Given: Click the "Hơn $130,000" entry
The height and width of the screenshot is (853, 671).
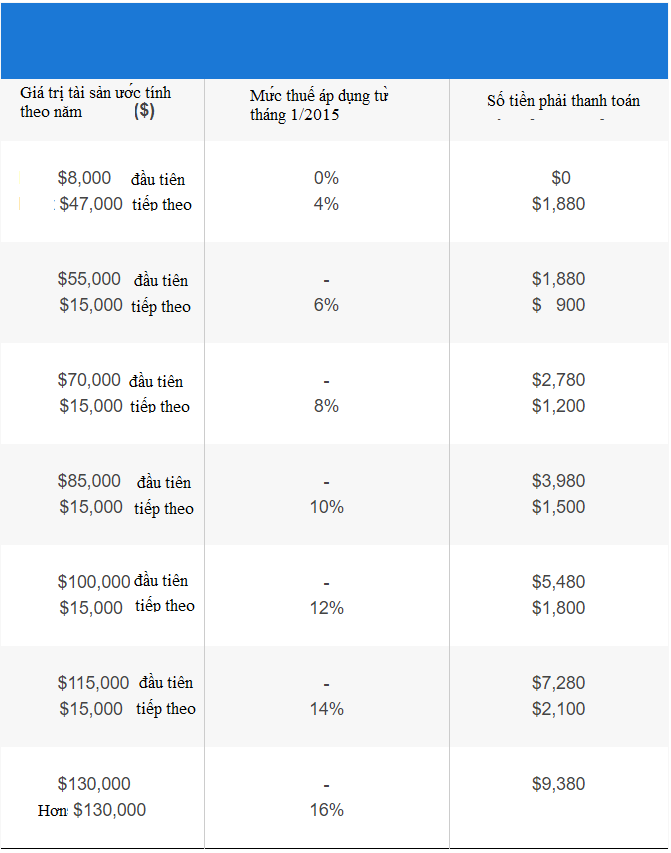Looking at the screenshot, I should [x=92, y=810].
